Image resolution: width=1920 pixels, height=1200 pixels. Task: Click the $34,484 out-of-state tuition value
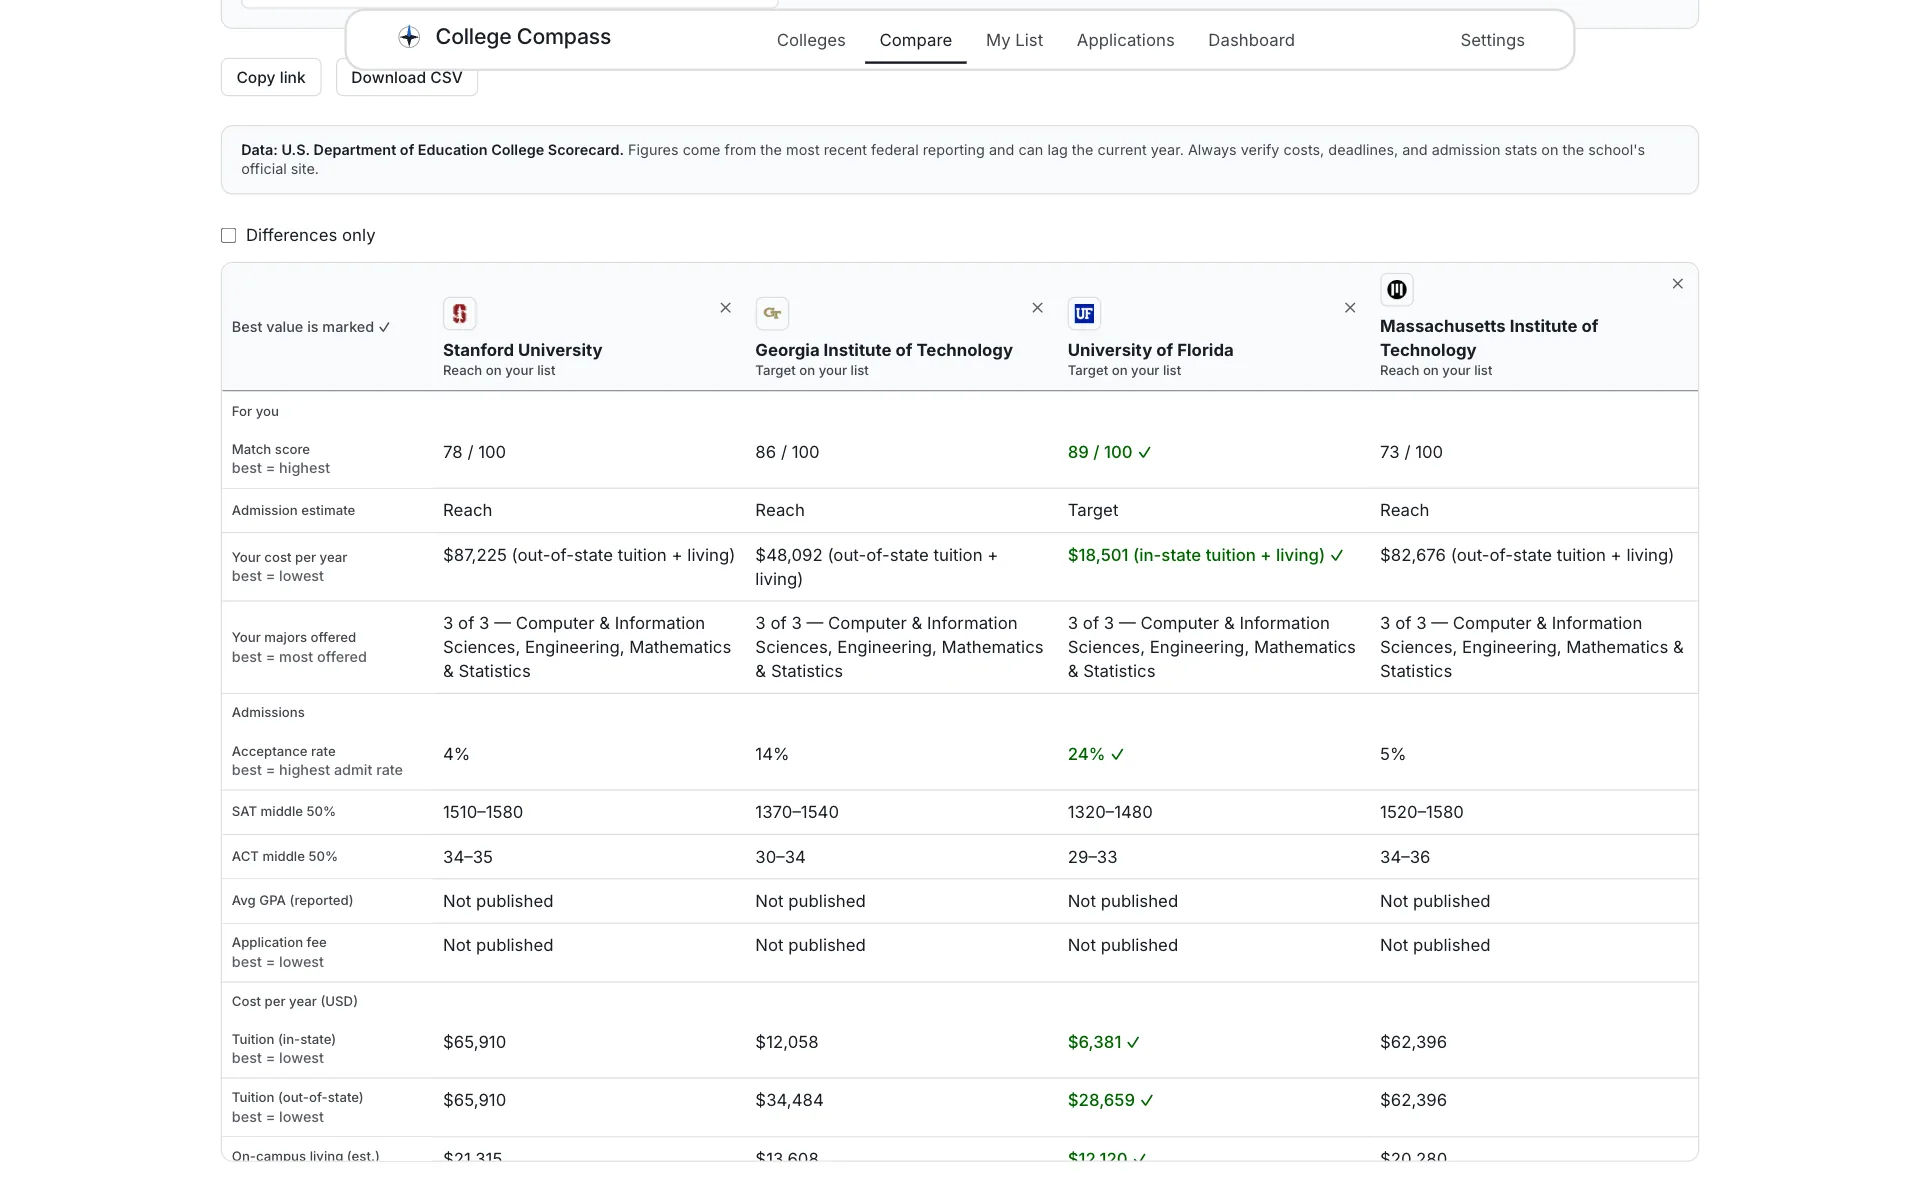pyautogui.click(x=789, y=1100)
